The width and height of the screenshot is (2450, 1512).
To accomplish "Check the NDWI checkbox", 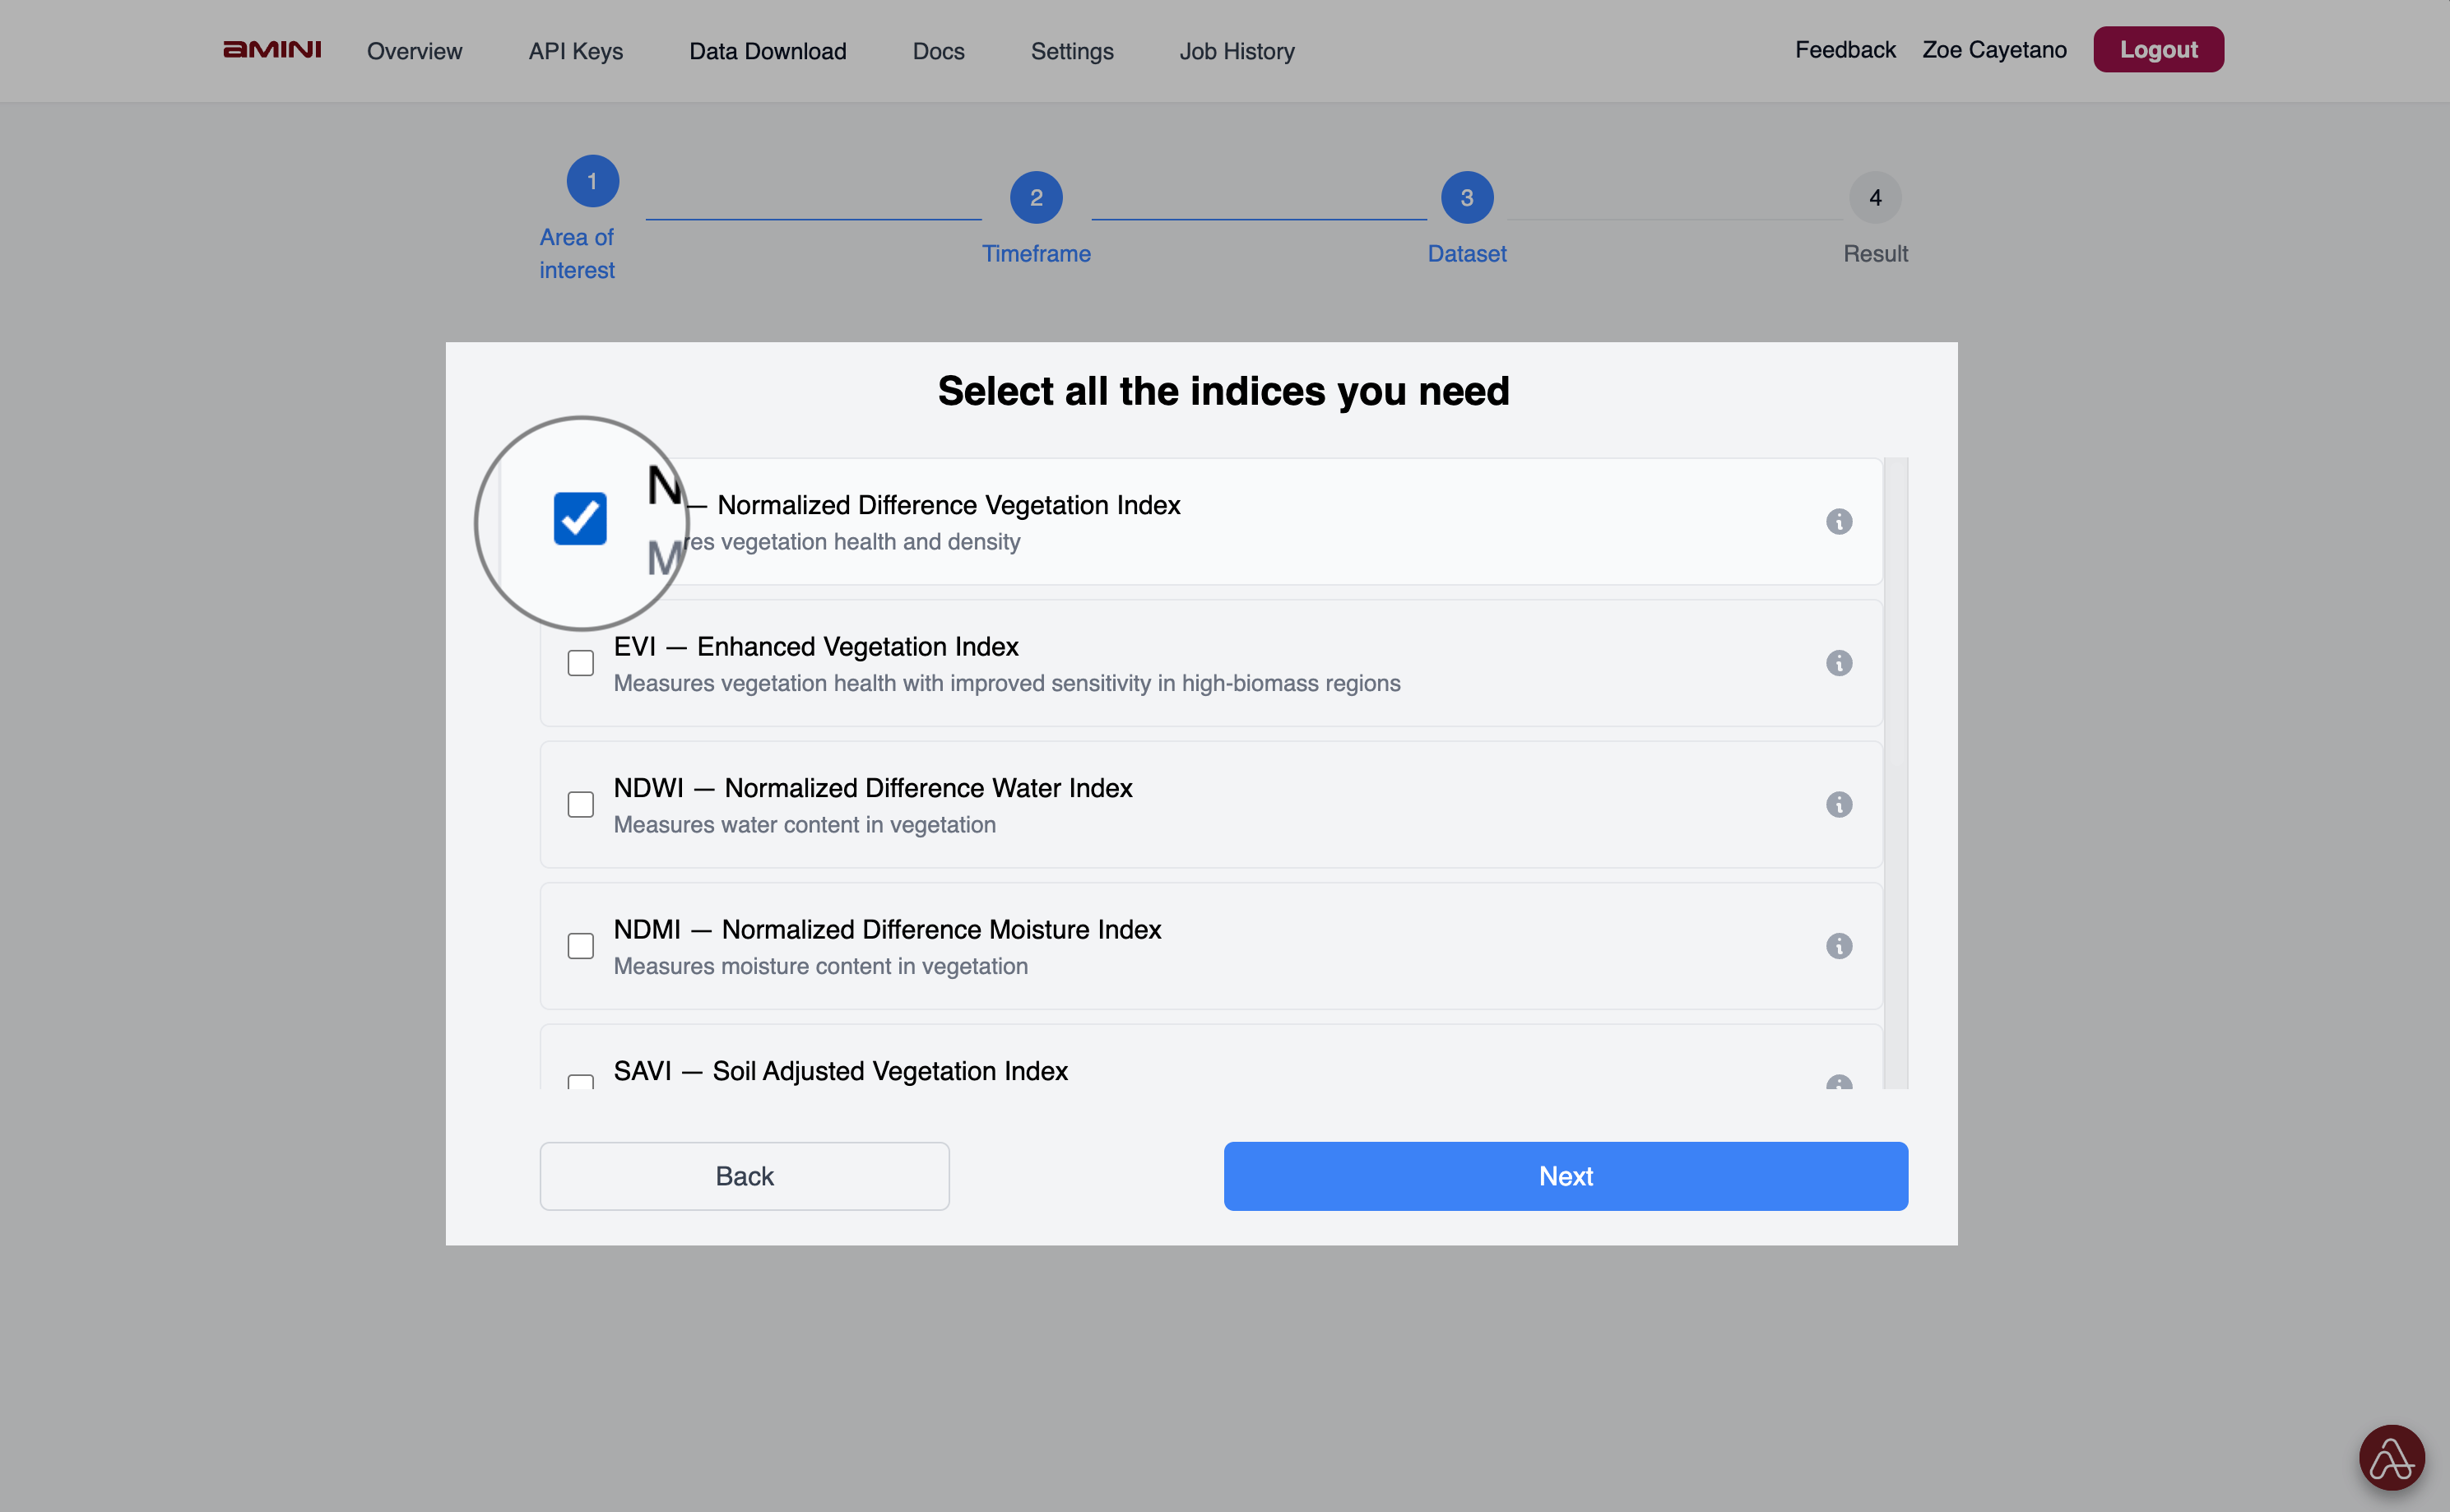I will coord(580,804).
